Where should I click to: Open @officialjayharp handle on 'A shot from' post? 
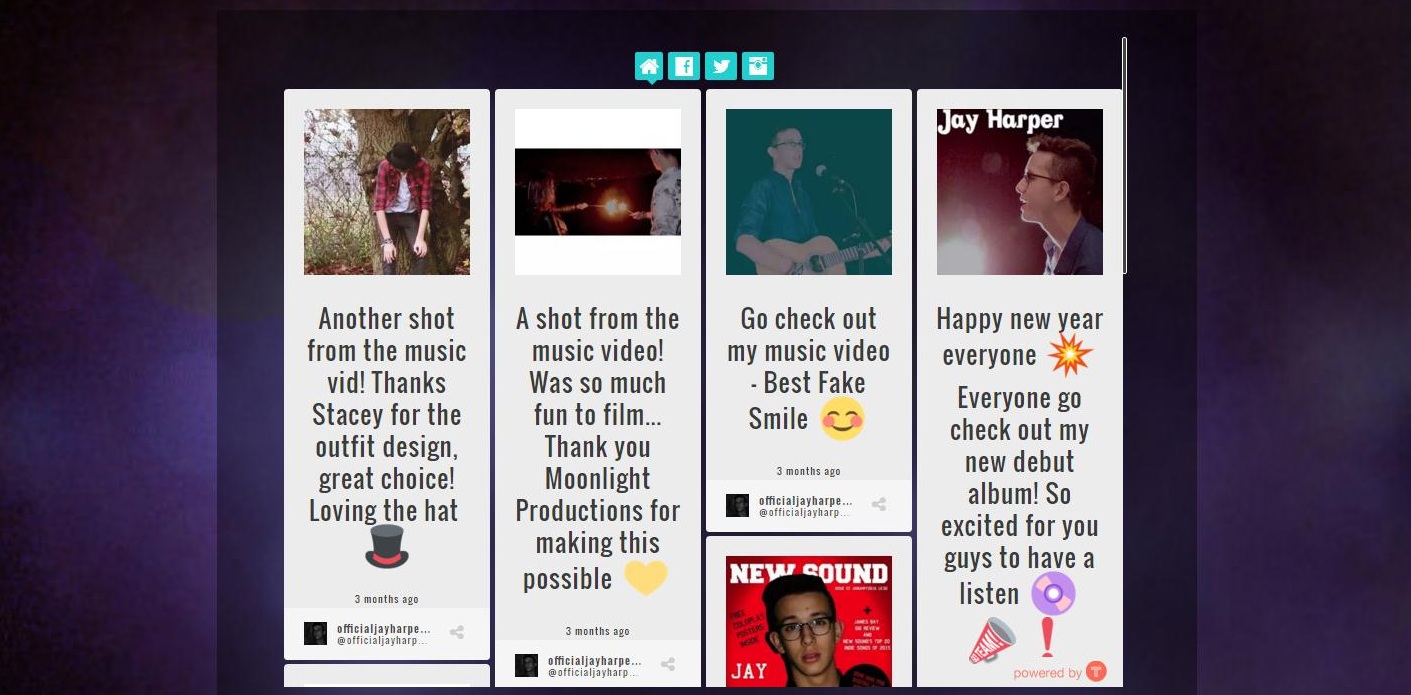(593, 672)
